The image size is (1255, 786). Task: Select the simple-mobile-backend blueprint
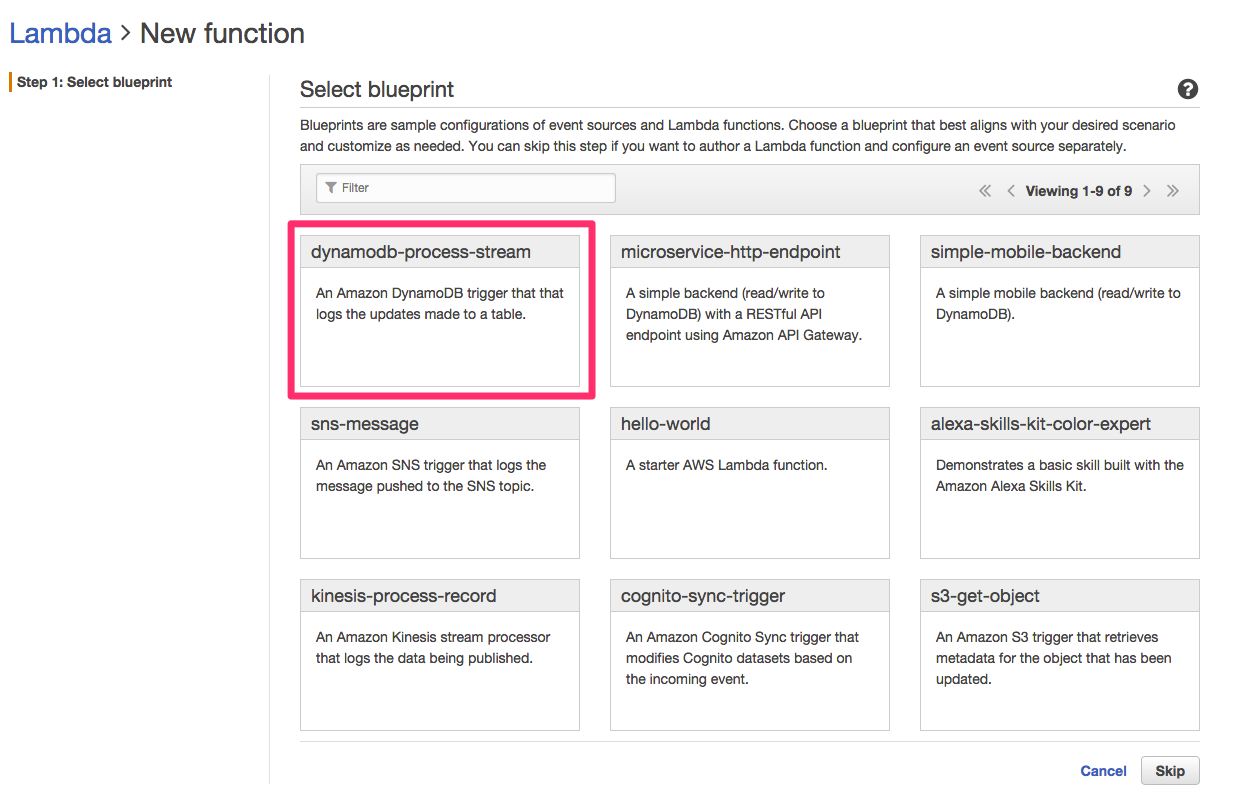[1059, 310]
